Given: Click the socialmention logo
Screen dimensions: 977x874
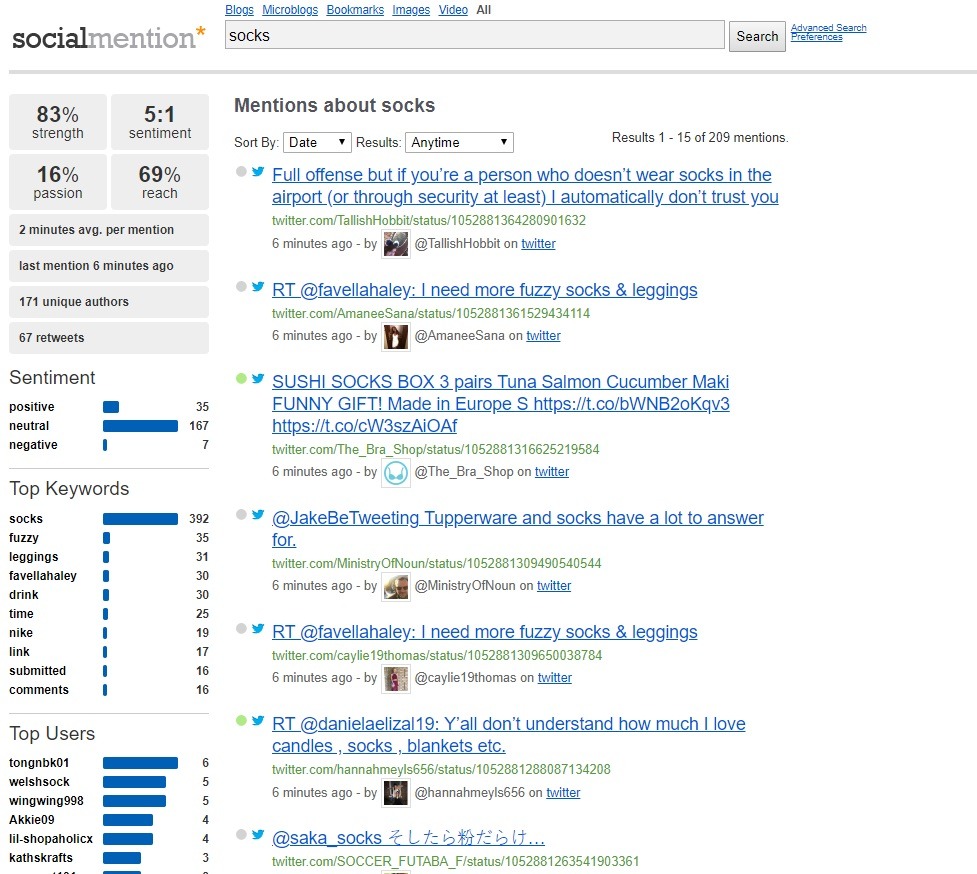Looking at the screenshot, I should (x=108, y=37).
